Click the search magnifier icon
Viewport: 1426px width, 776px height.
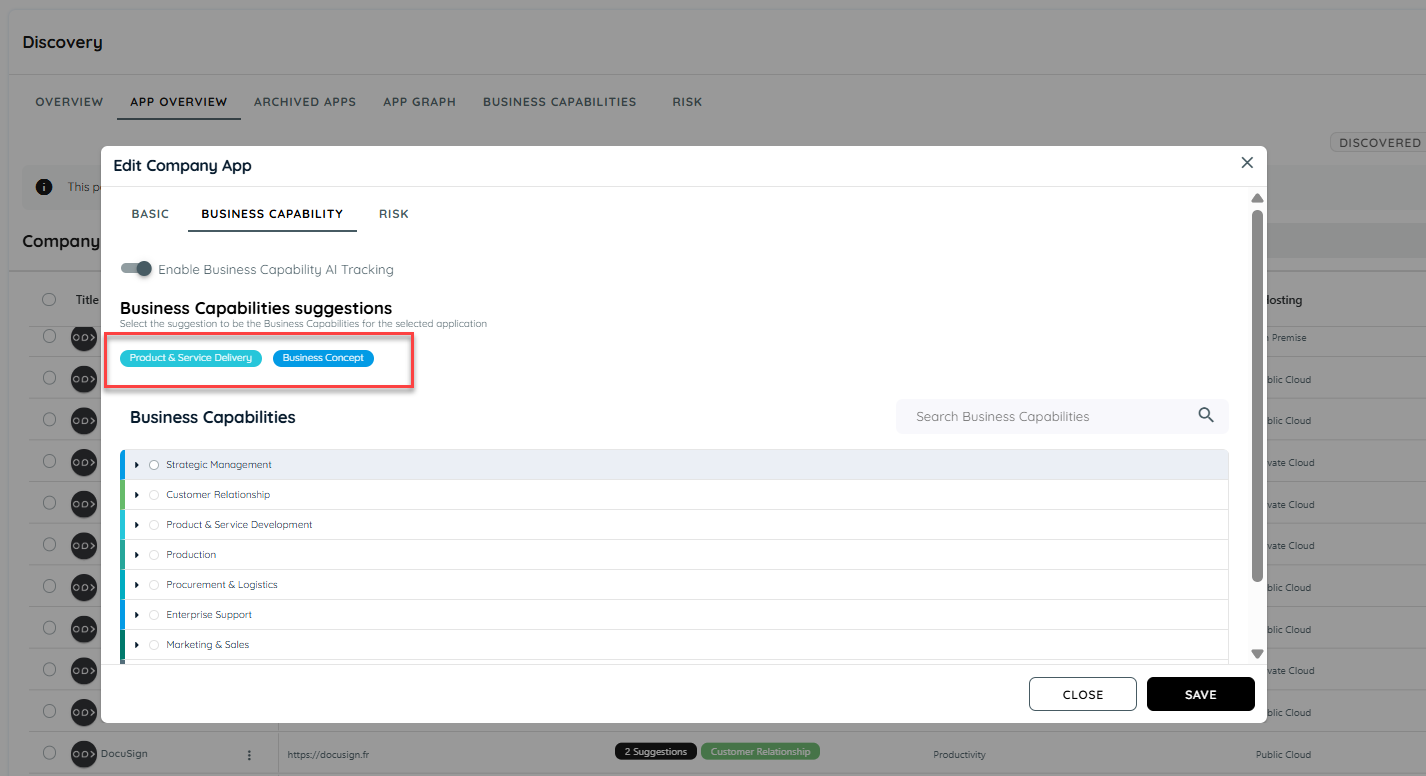click(x=1206, y=415)
